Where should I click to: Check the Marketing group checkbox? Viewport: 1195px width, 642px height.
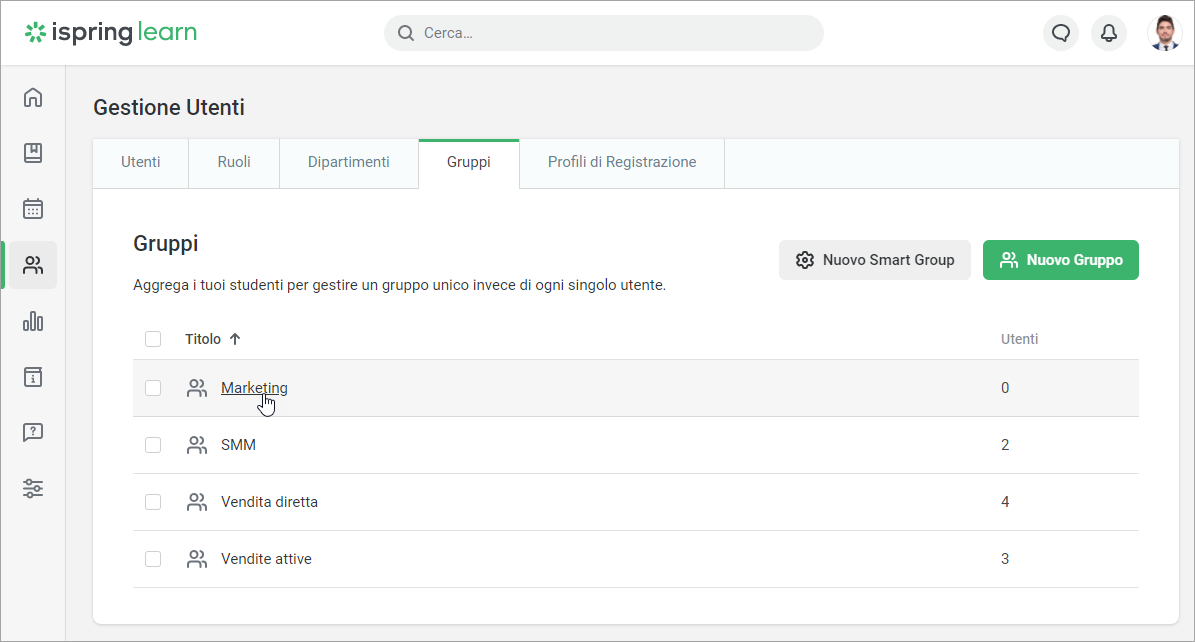pos(153,388)
